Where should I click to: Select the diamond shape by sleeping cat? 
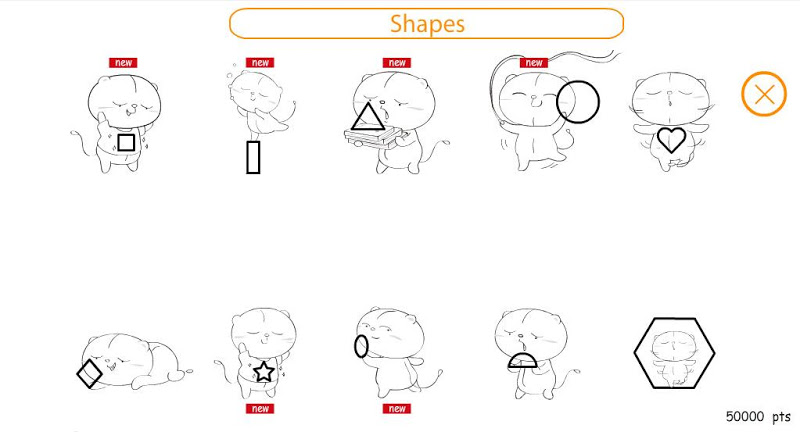89,374
